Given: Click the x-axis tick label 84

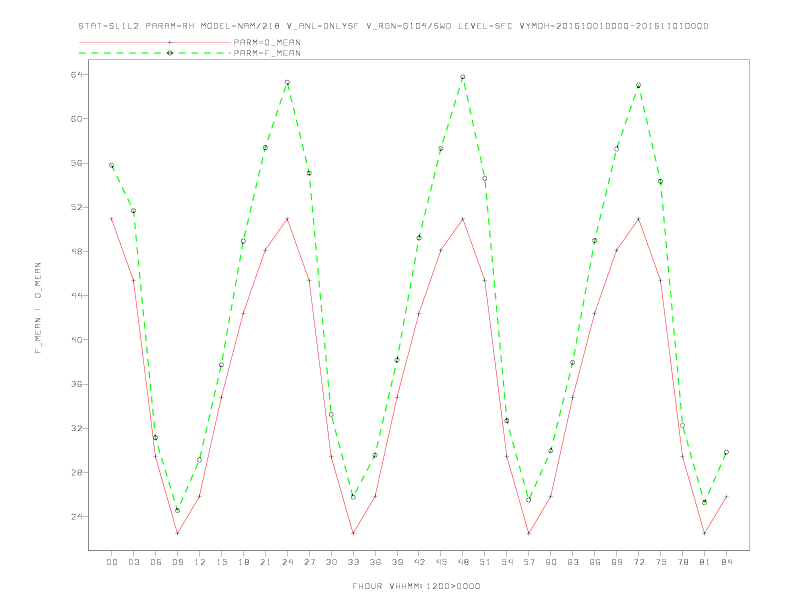Looking at the screenshot, I should (726, 562).
